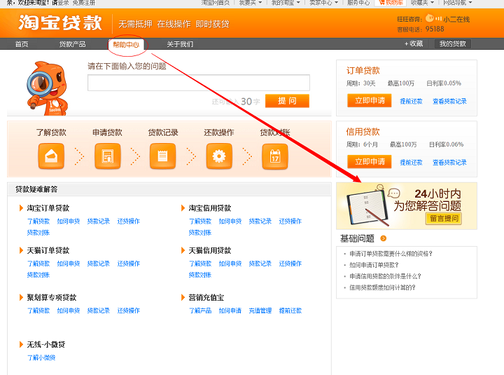This screenshot has width=504, height=375.
Task: Click 了解贷款 link under 淘宝信用贷款
Action: click(200, 221)
